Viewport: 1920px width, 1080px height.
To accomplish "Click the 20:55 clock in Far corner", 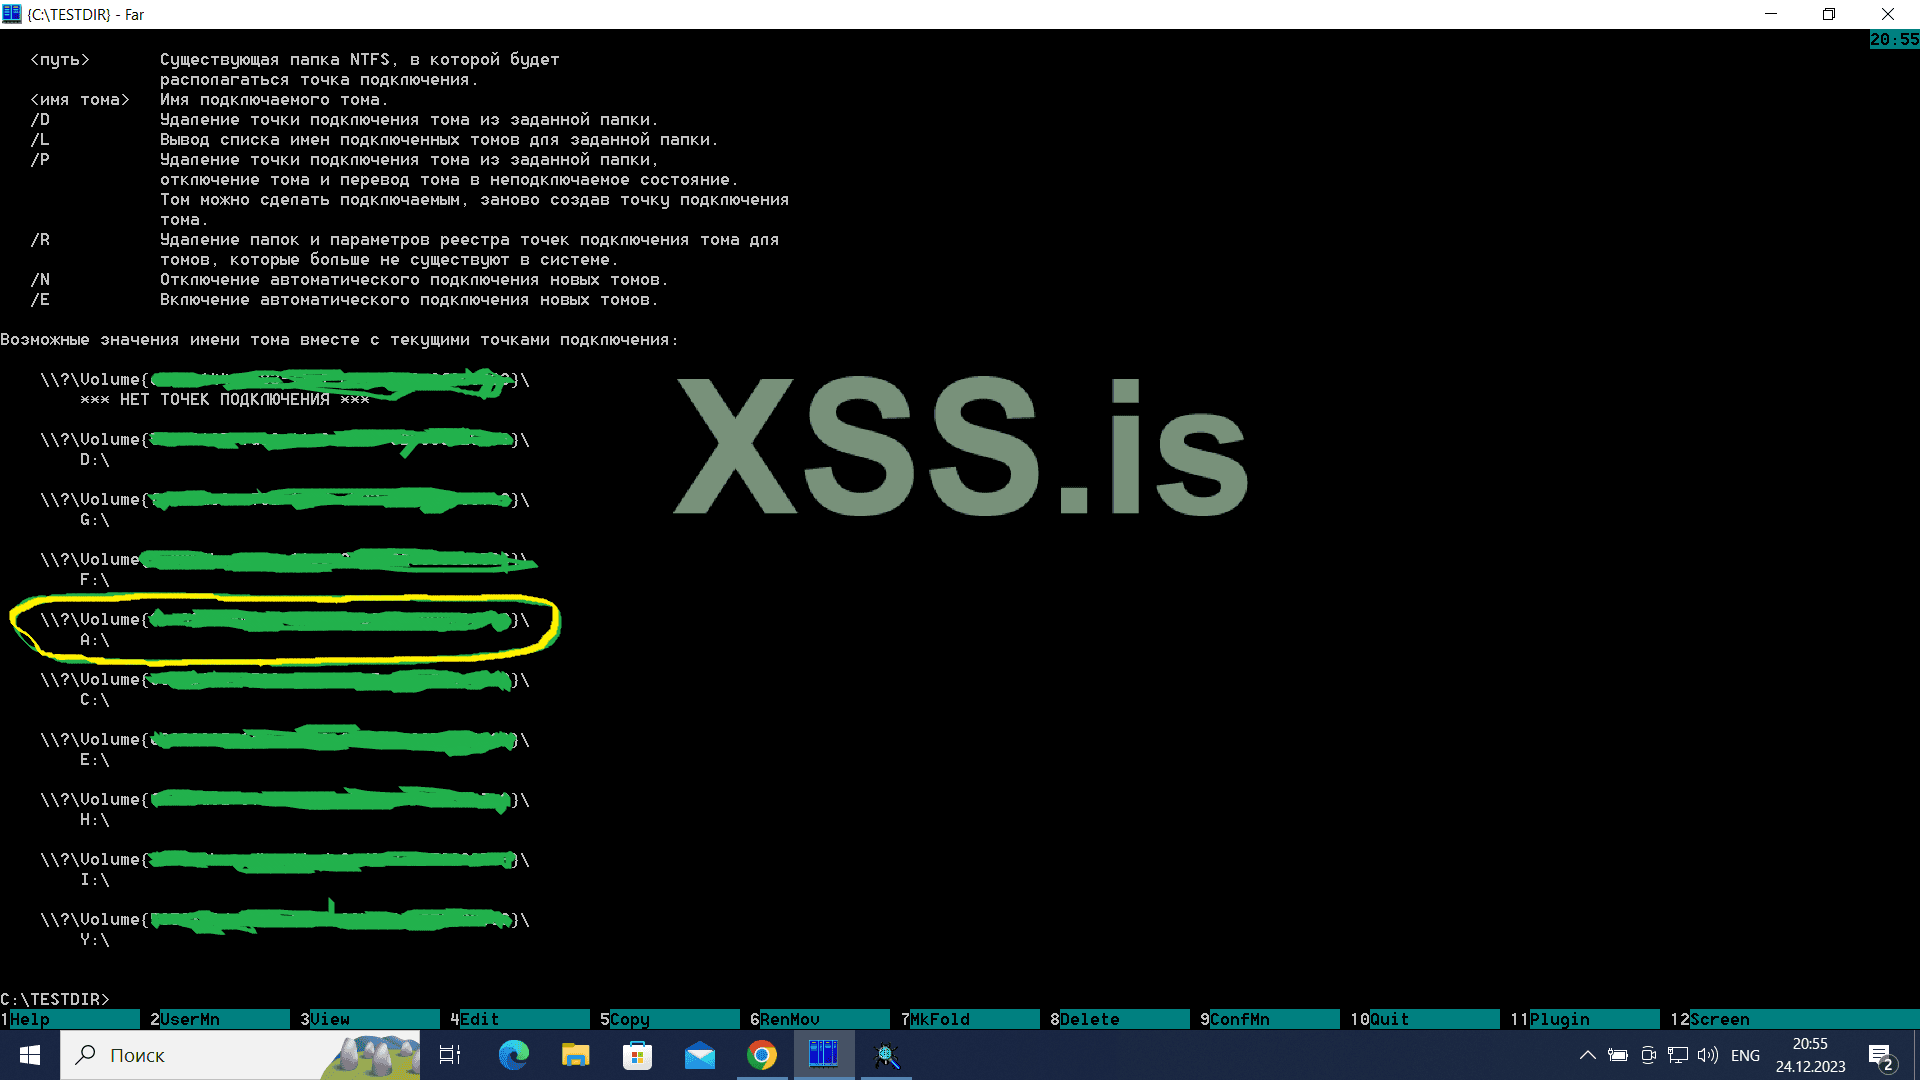I will point(1894,39).
